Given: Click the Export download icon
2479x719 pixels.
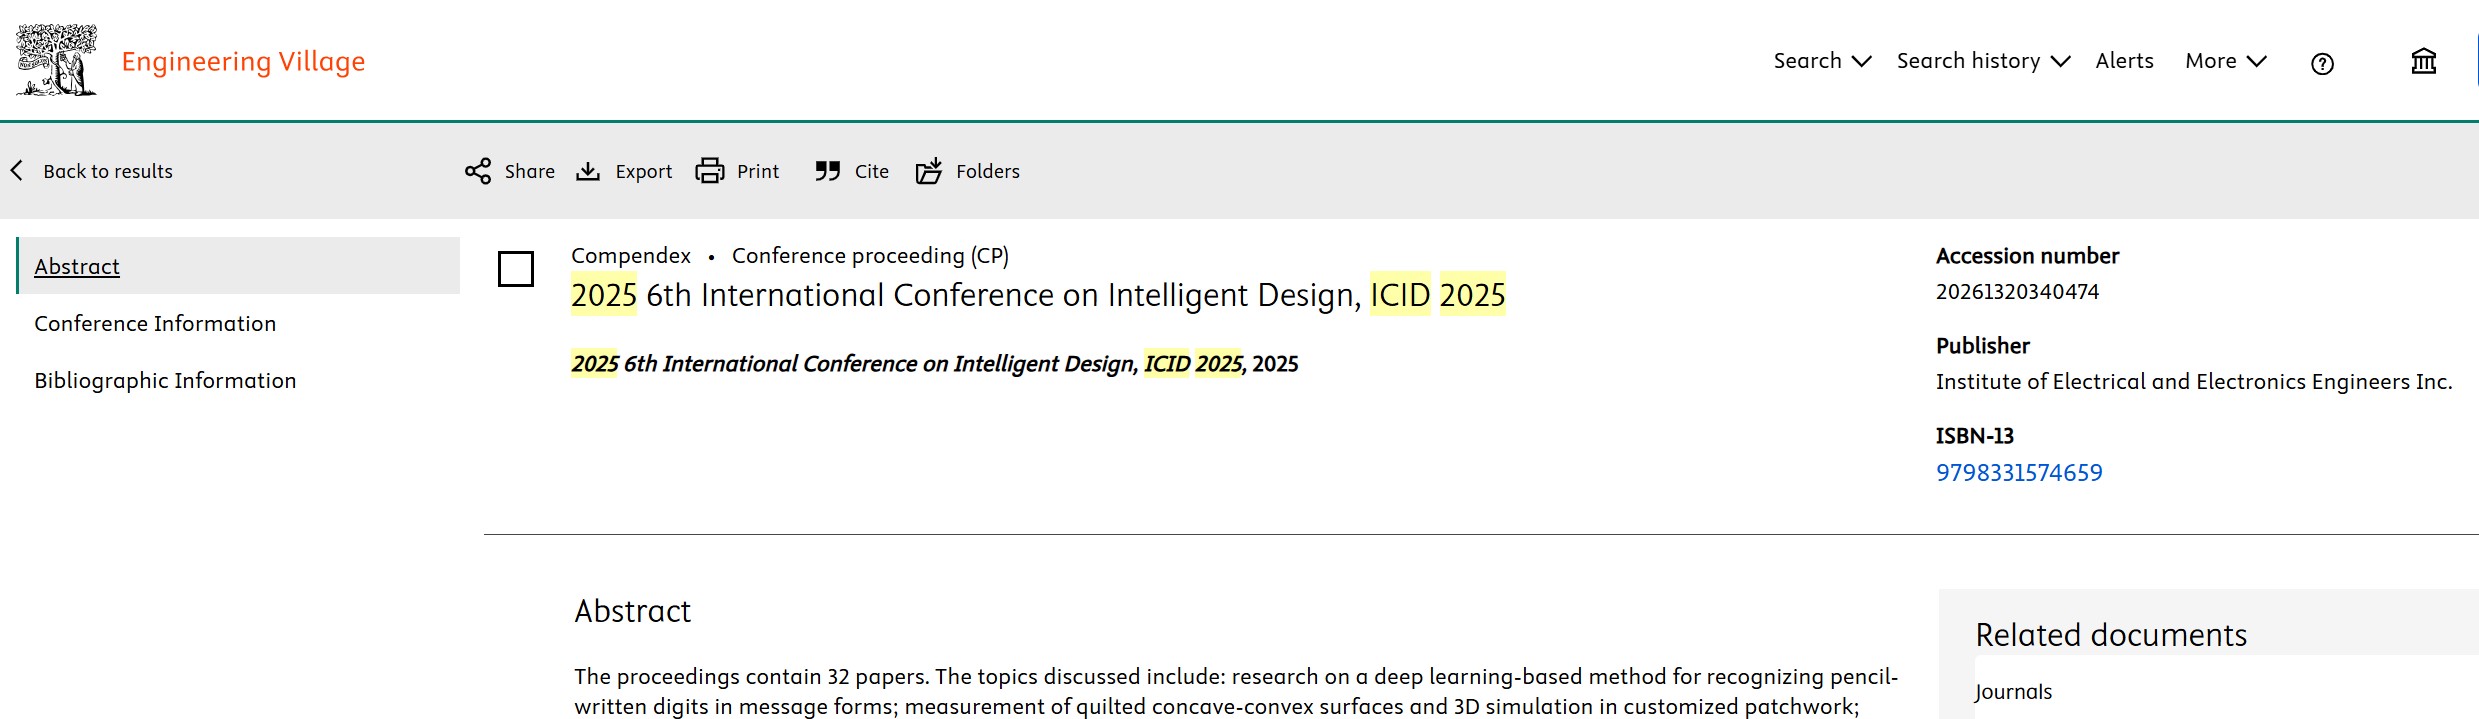Looking at the screenshot, I should pyautogui.click(x=588, y=171).
